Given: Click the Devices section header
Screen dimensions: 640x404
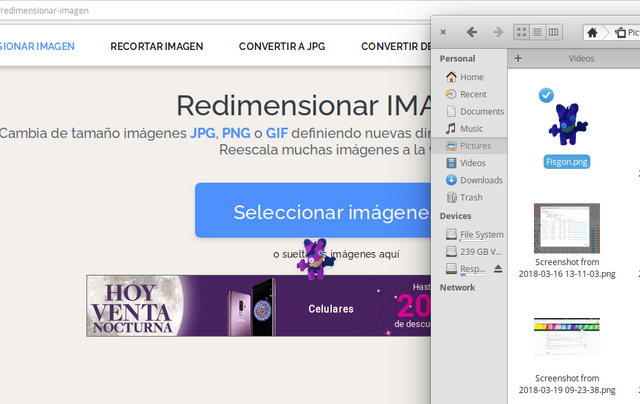Looking at the screenshot, I should pos(456,216).
